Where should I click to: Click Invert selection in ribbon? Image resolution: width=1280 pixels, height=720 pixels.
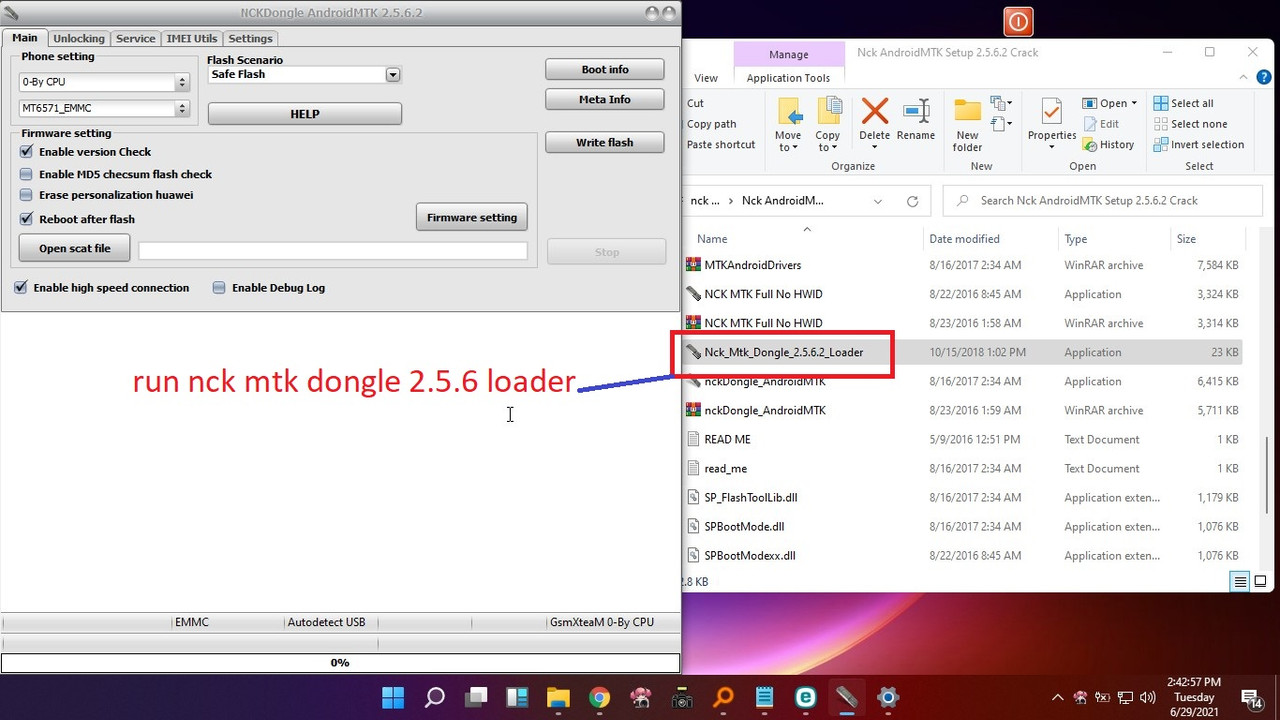coord(1198,145)
